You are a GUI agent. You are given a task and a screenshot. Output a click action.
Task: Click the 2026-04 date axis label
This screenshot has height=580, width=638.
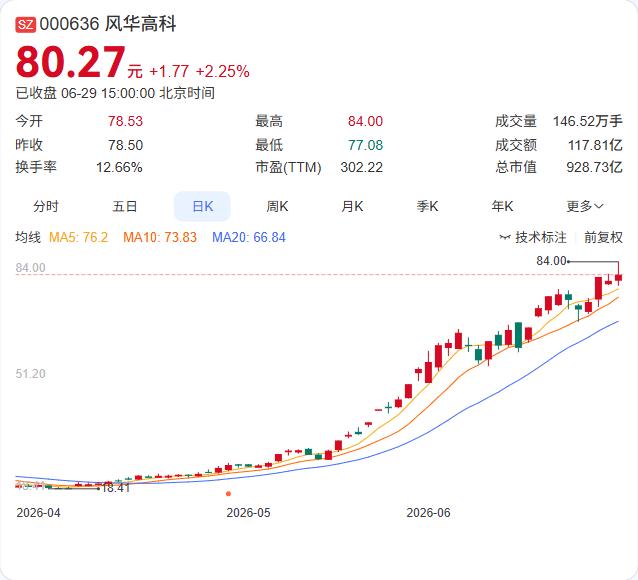pos(38,513)
